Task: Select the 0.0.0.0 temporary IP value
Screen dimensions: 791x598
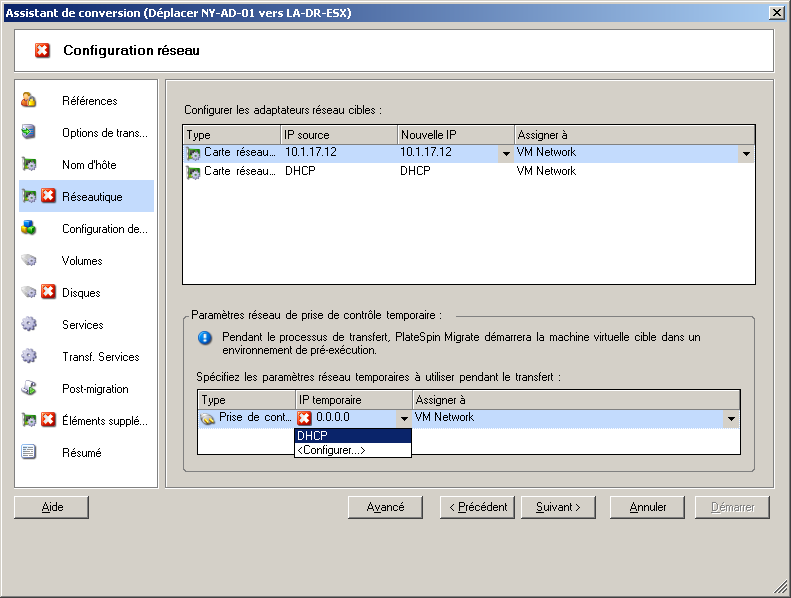Action: pos(333,417)
